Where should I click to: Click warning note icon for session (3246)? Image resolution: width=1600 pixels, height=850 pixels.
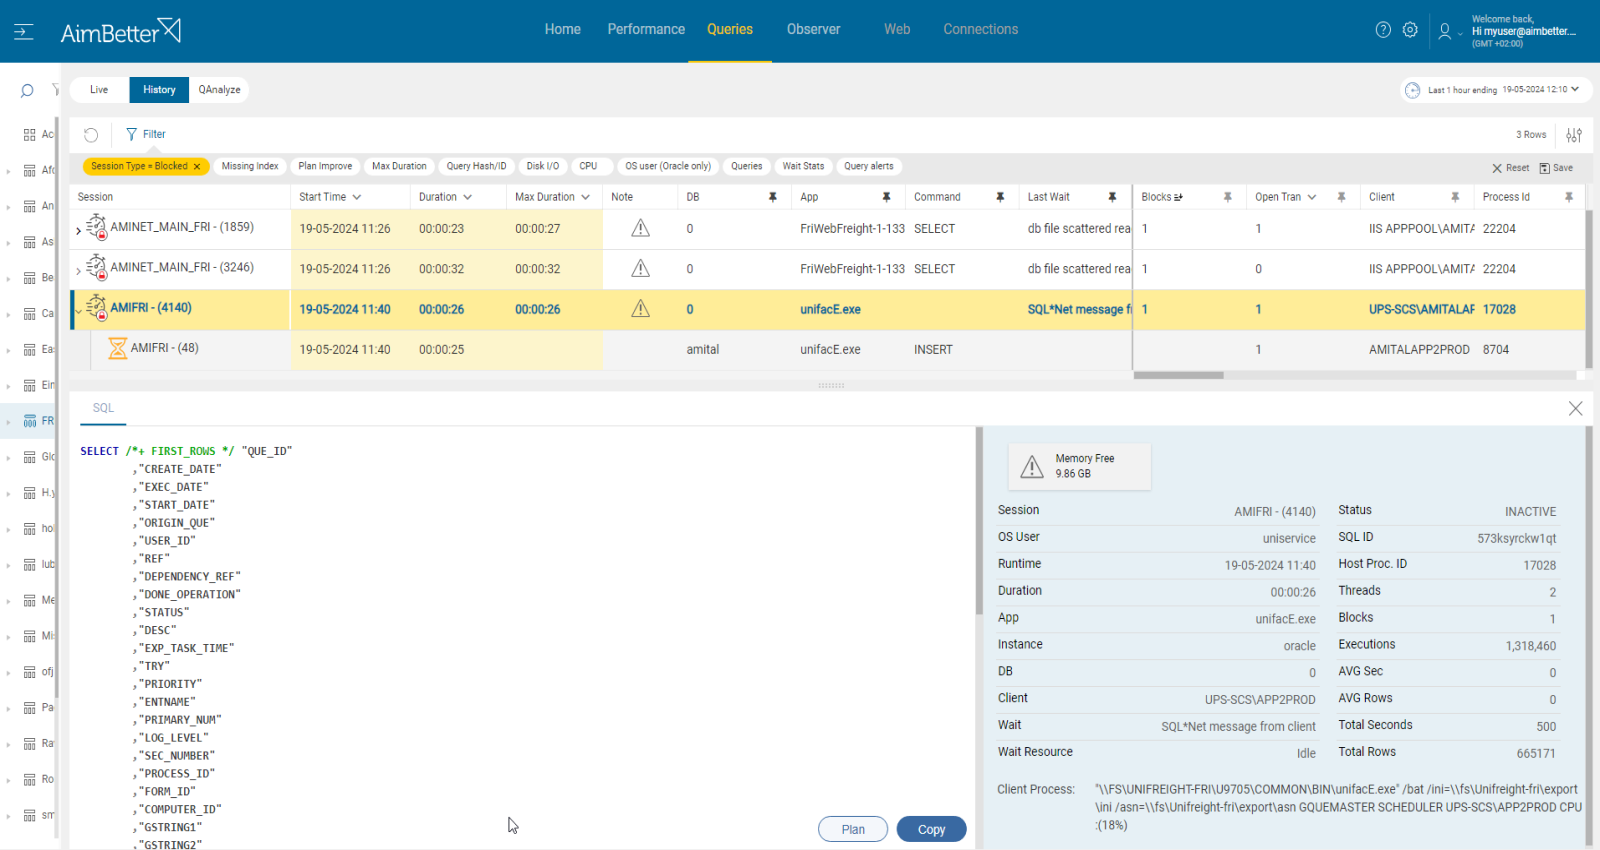click(x=641, y=269)
